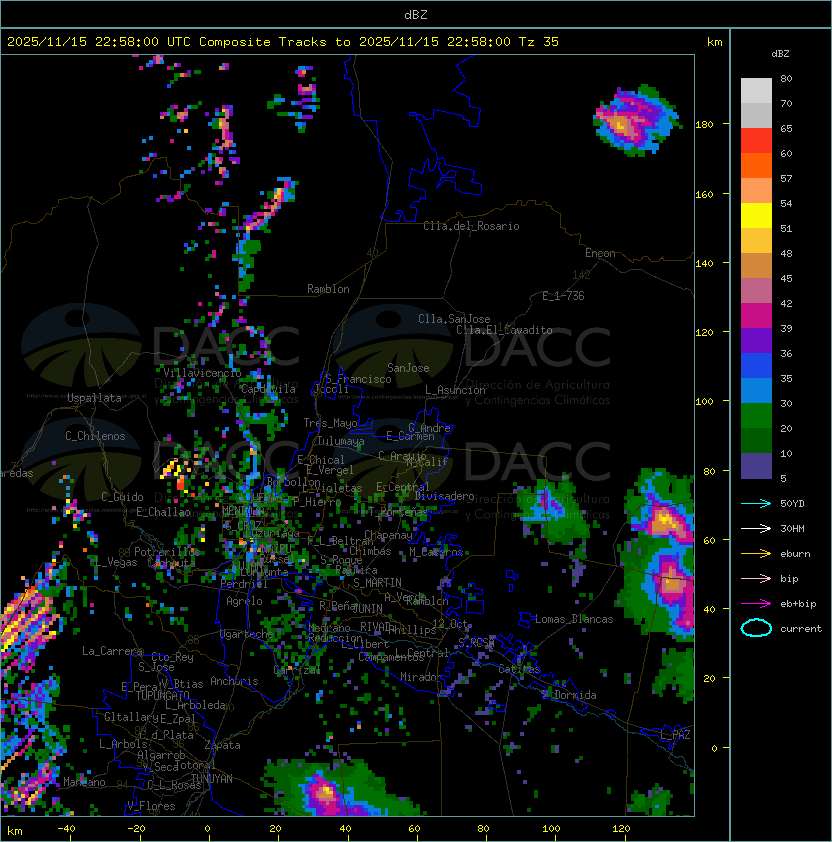Select the 'VillaVicencio' map label
Screen dimensions: 832x842
(202, 373)
